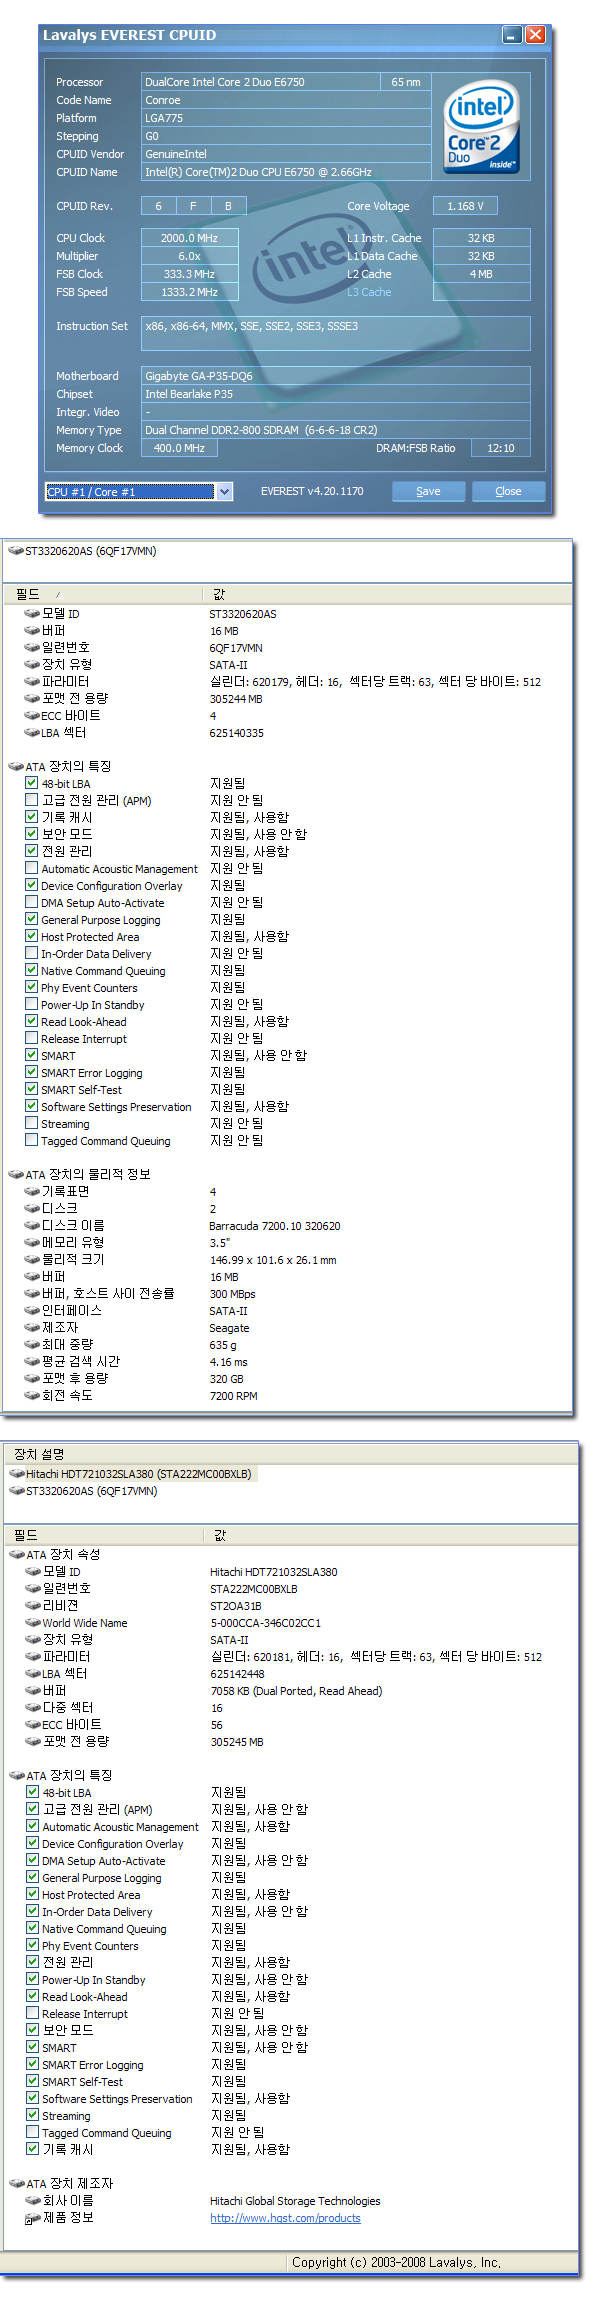Click the Intel Core 2 Duo logo
The width and height of the screenshot is (600, 2300).
pyautogui.click(x=482, y=128)
